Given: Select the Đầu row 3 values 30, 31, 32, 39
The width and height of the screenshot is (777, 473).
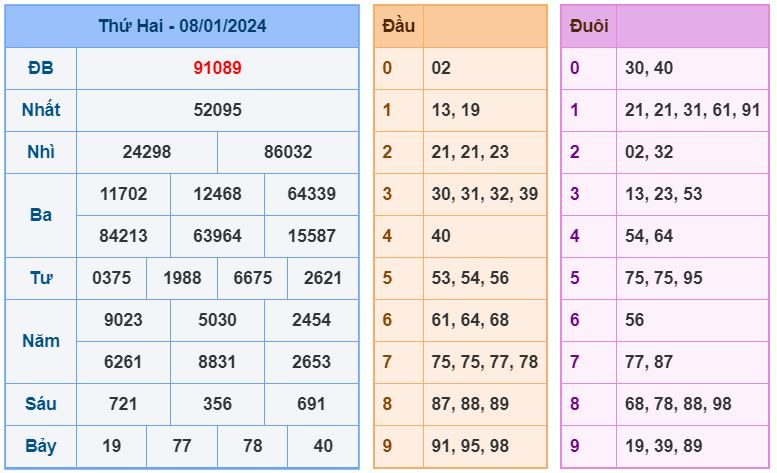Looking at the screenshot, I should click(x=485, y=194).
